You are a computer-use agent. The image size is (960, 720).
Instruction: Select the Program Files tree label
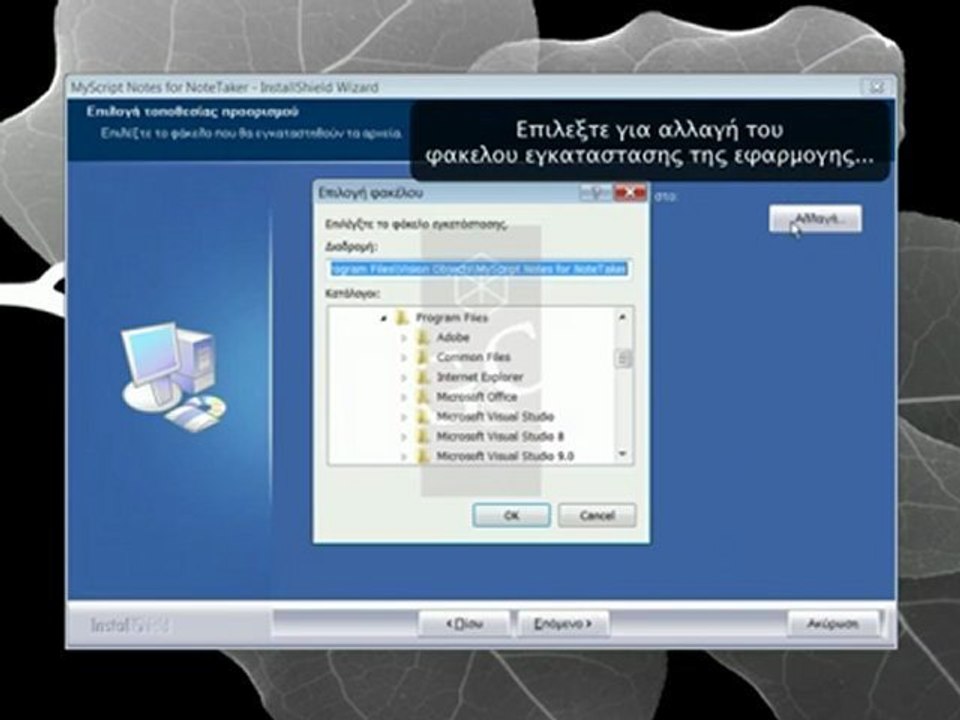(452, 318)
